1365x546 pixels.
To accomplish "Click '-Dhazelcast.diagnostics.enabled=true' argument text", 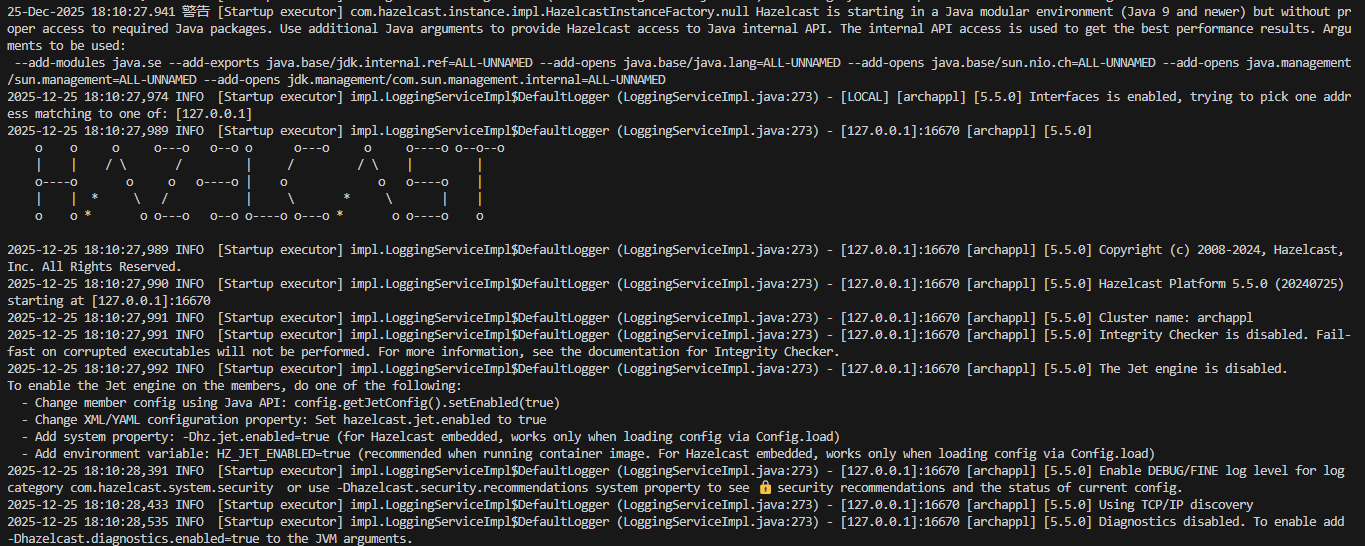I will coord(133,539).
